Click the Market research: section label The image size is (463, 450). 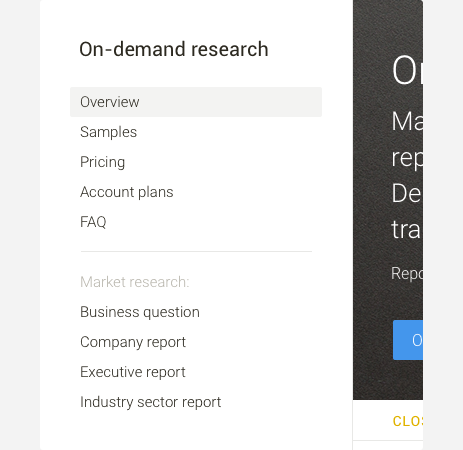(x=135, y=282)
